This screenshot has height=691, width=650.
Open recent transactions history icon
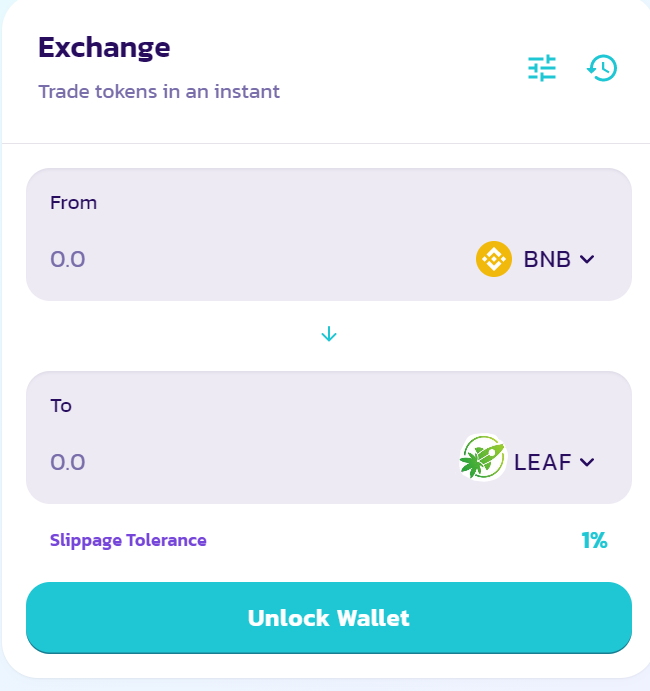click(x=602, y=68)
